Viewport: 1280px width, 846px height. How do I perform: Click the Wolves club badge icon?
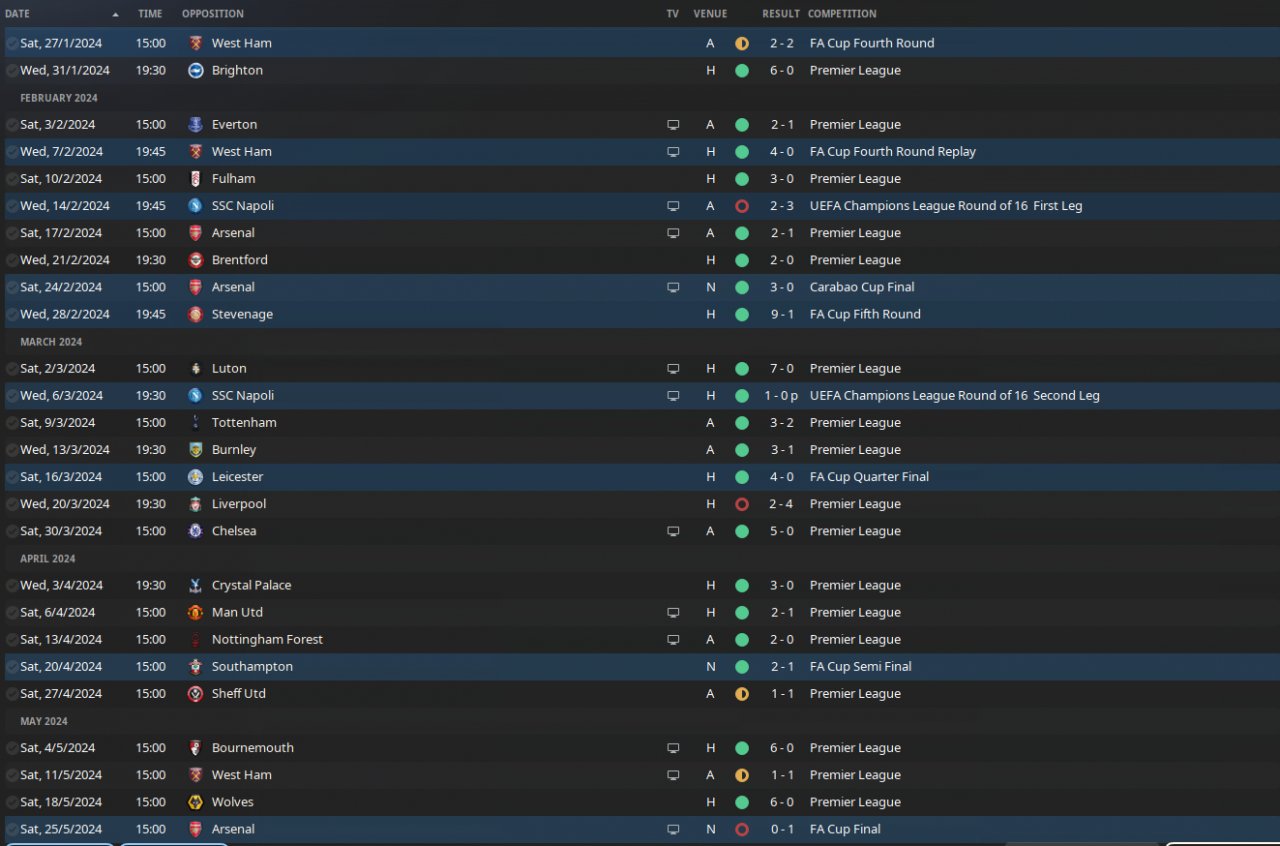(195, 802)
